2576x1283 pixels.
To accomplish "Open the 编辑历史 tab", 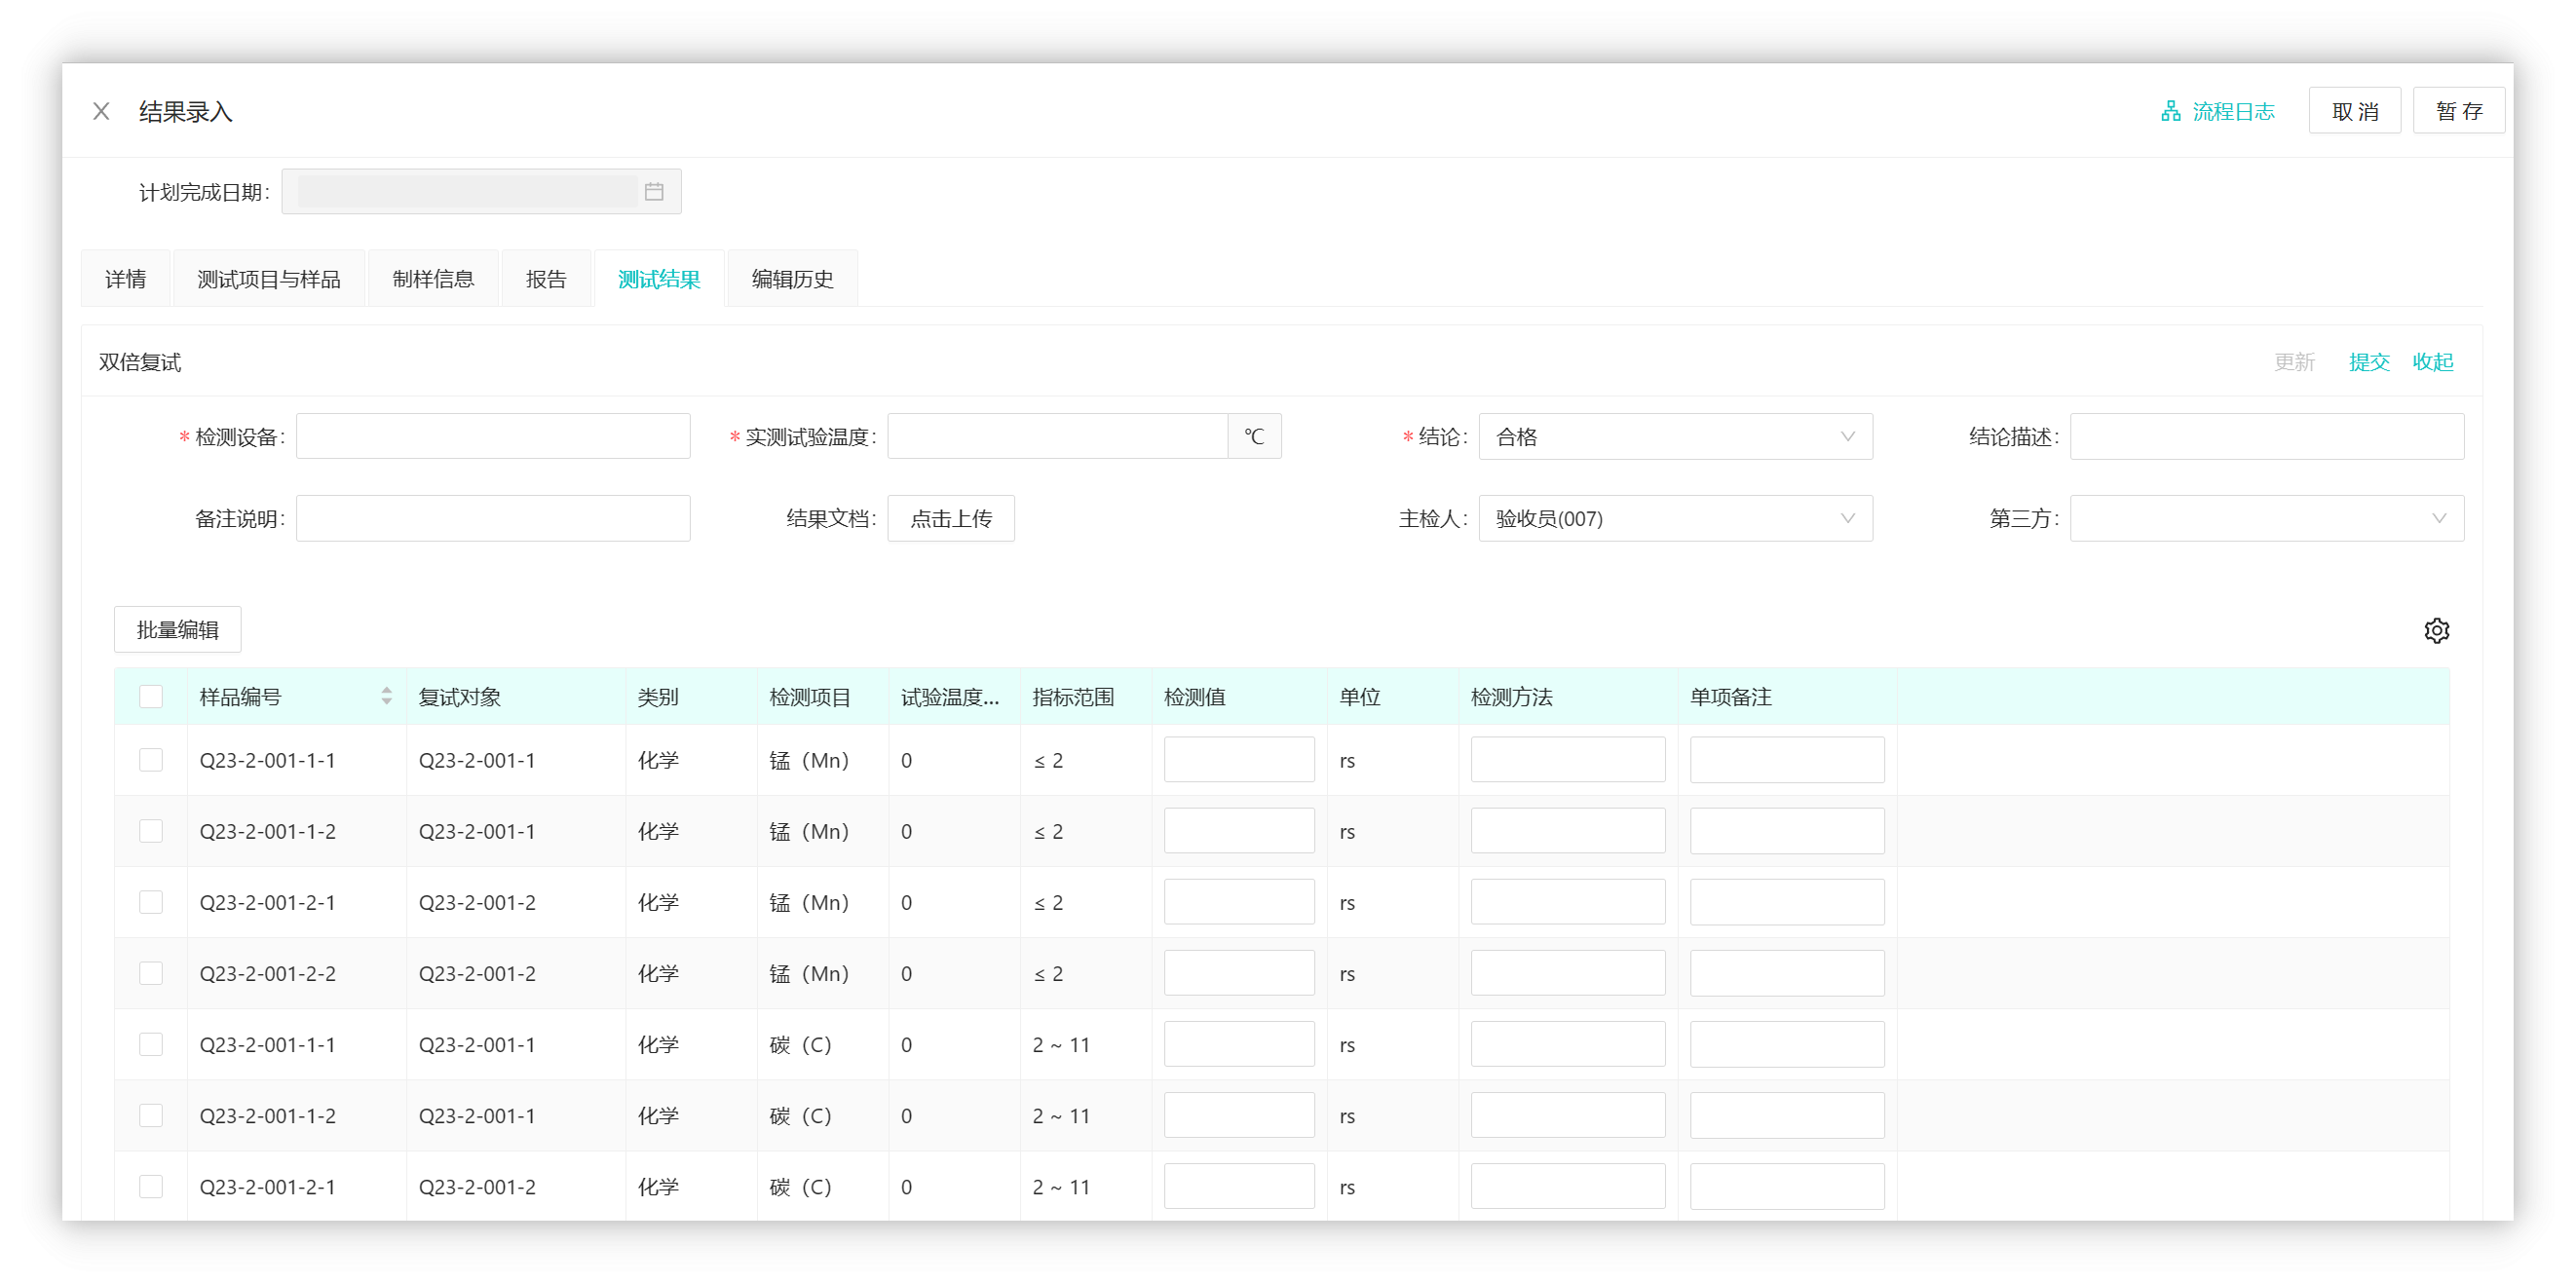I will click(792, 279).
